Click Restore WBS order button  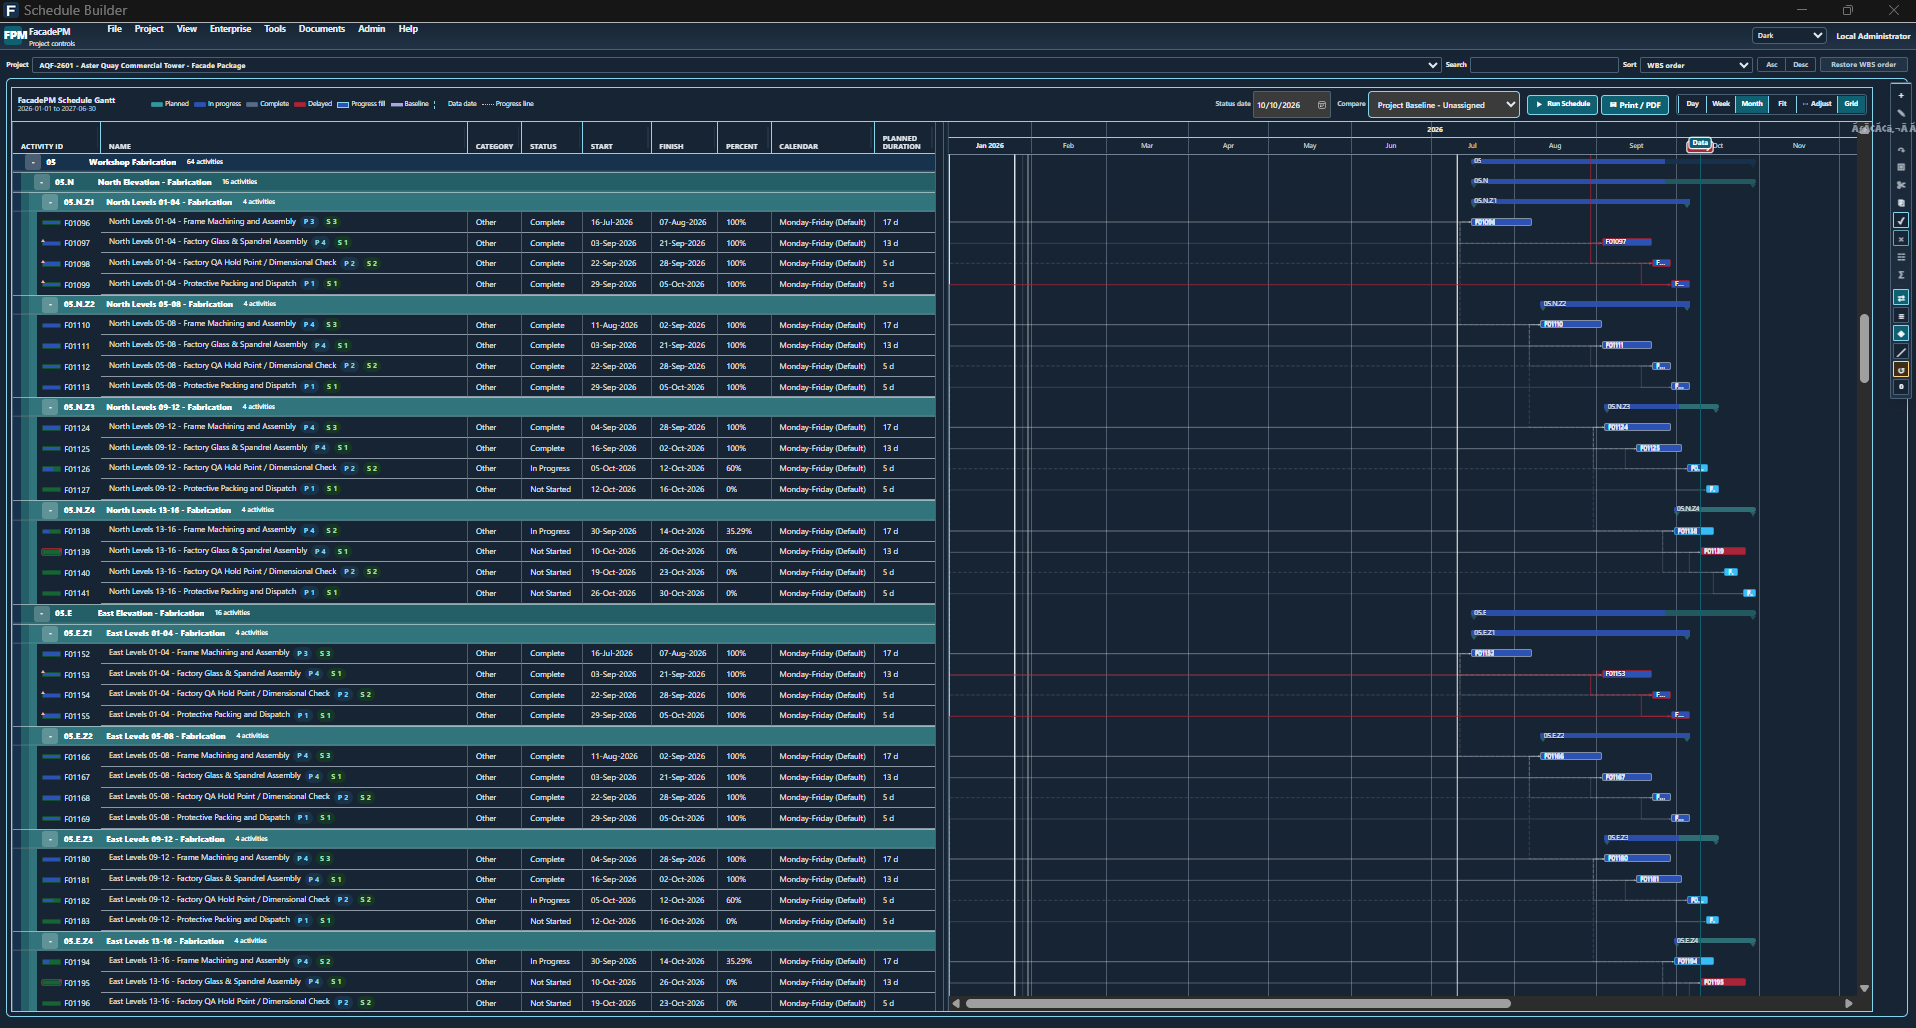1863,65
